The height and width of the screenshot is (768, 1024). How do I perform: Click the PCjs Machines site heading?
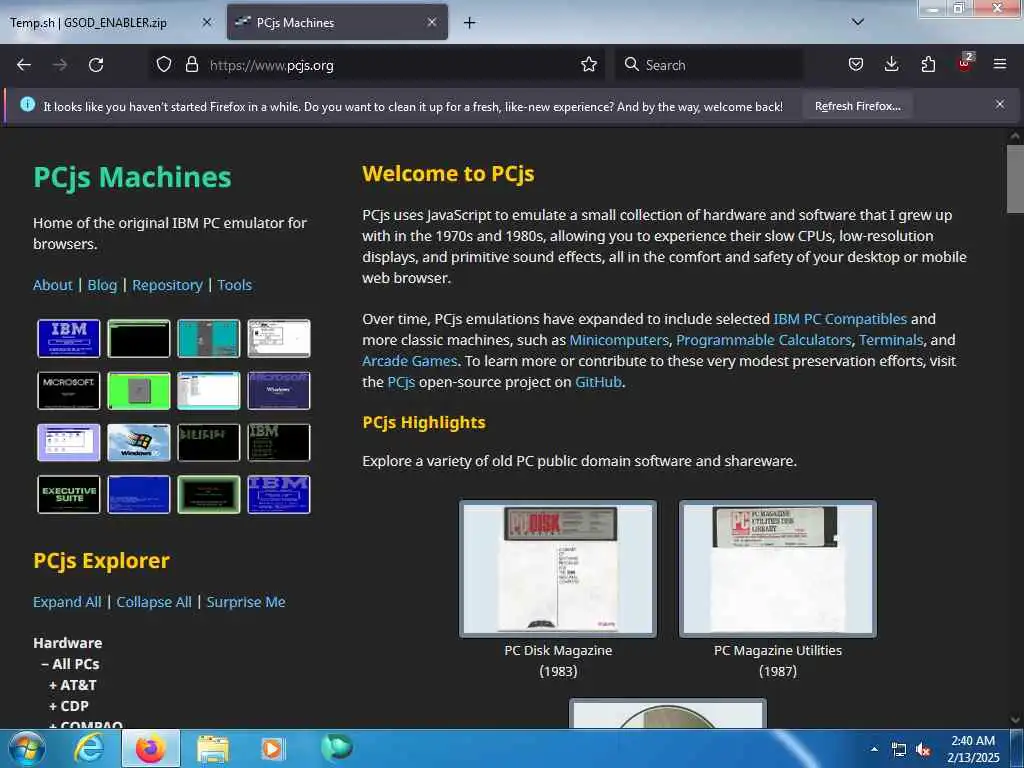coord(133,178)
